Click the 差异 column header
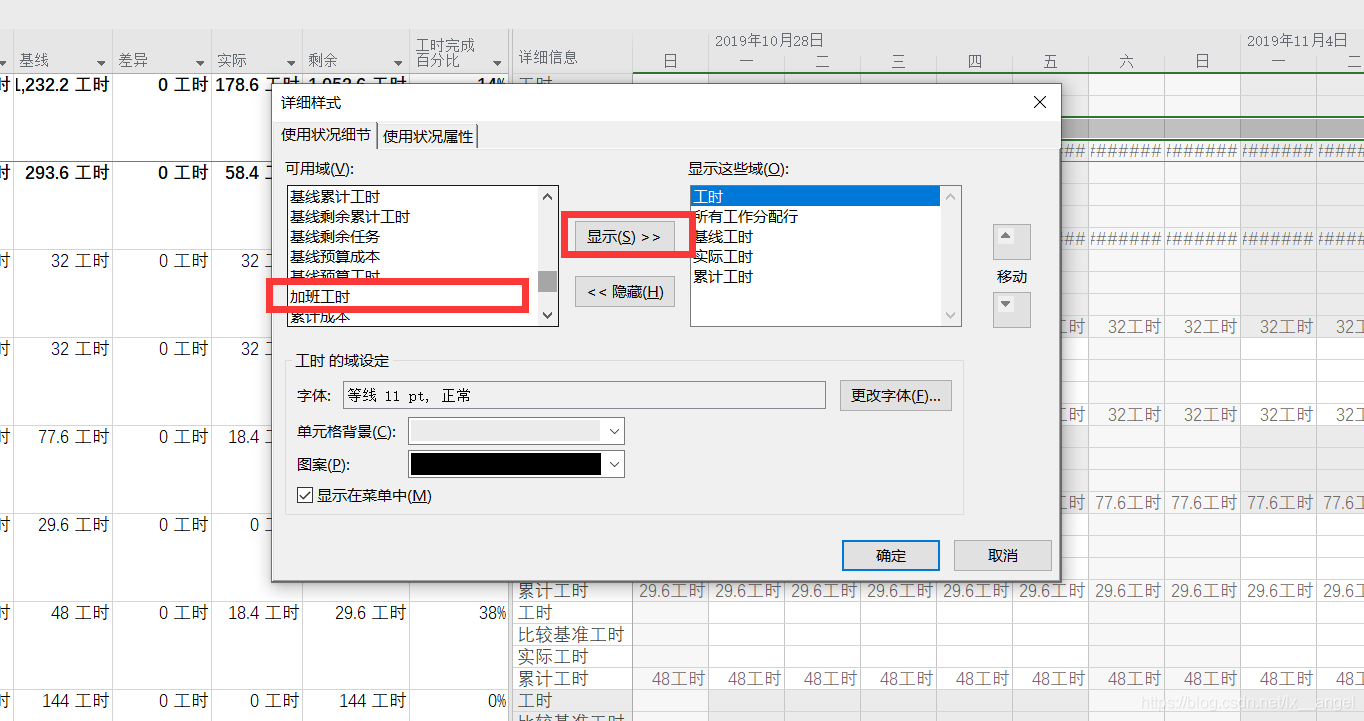This screenshot has width=1364, height=721. tap(133, 61)
